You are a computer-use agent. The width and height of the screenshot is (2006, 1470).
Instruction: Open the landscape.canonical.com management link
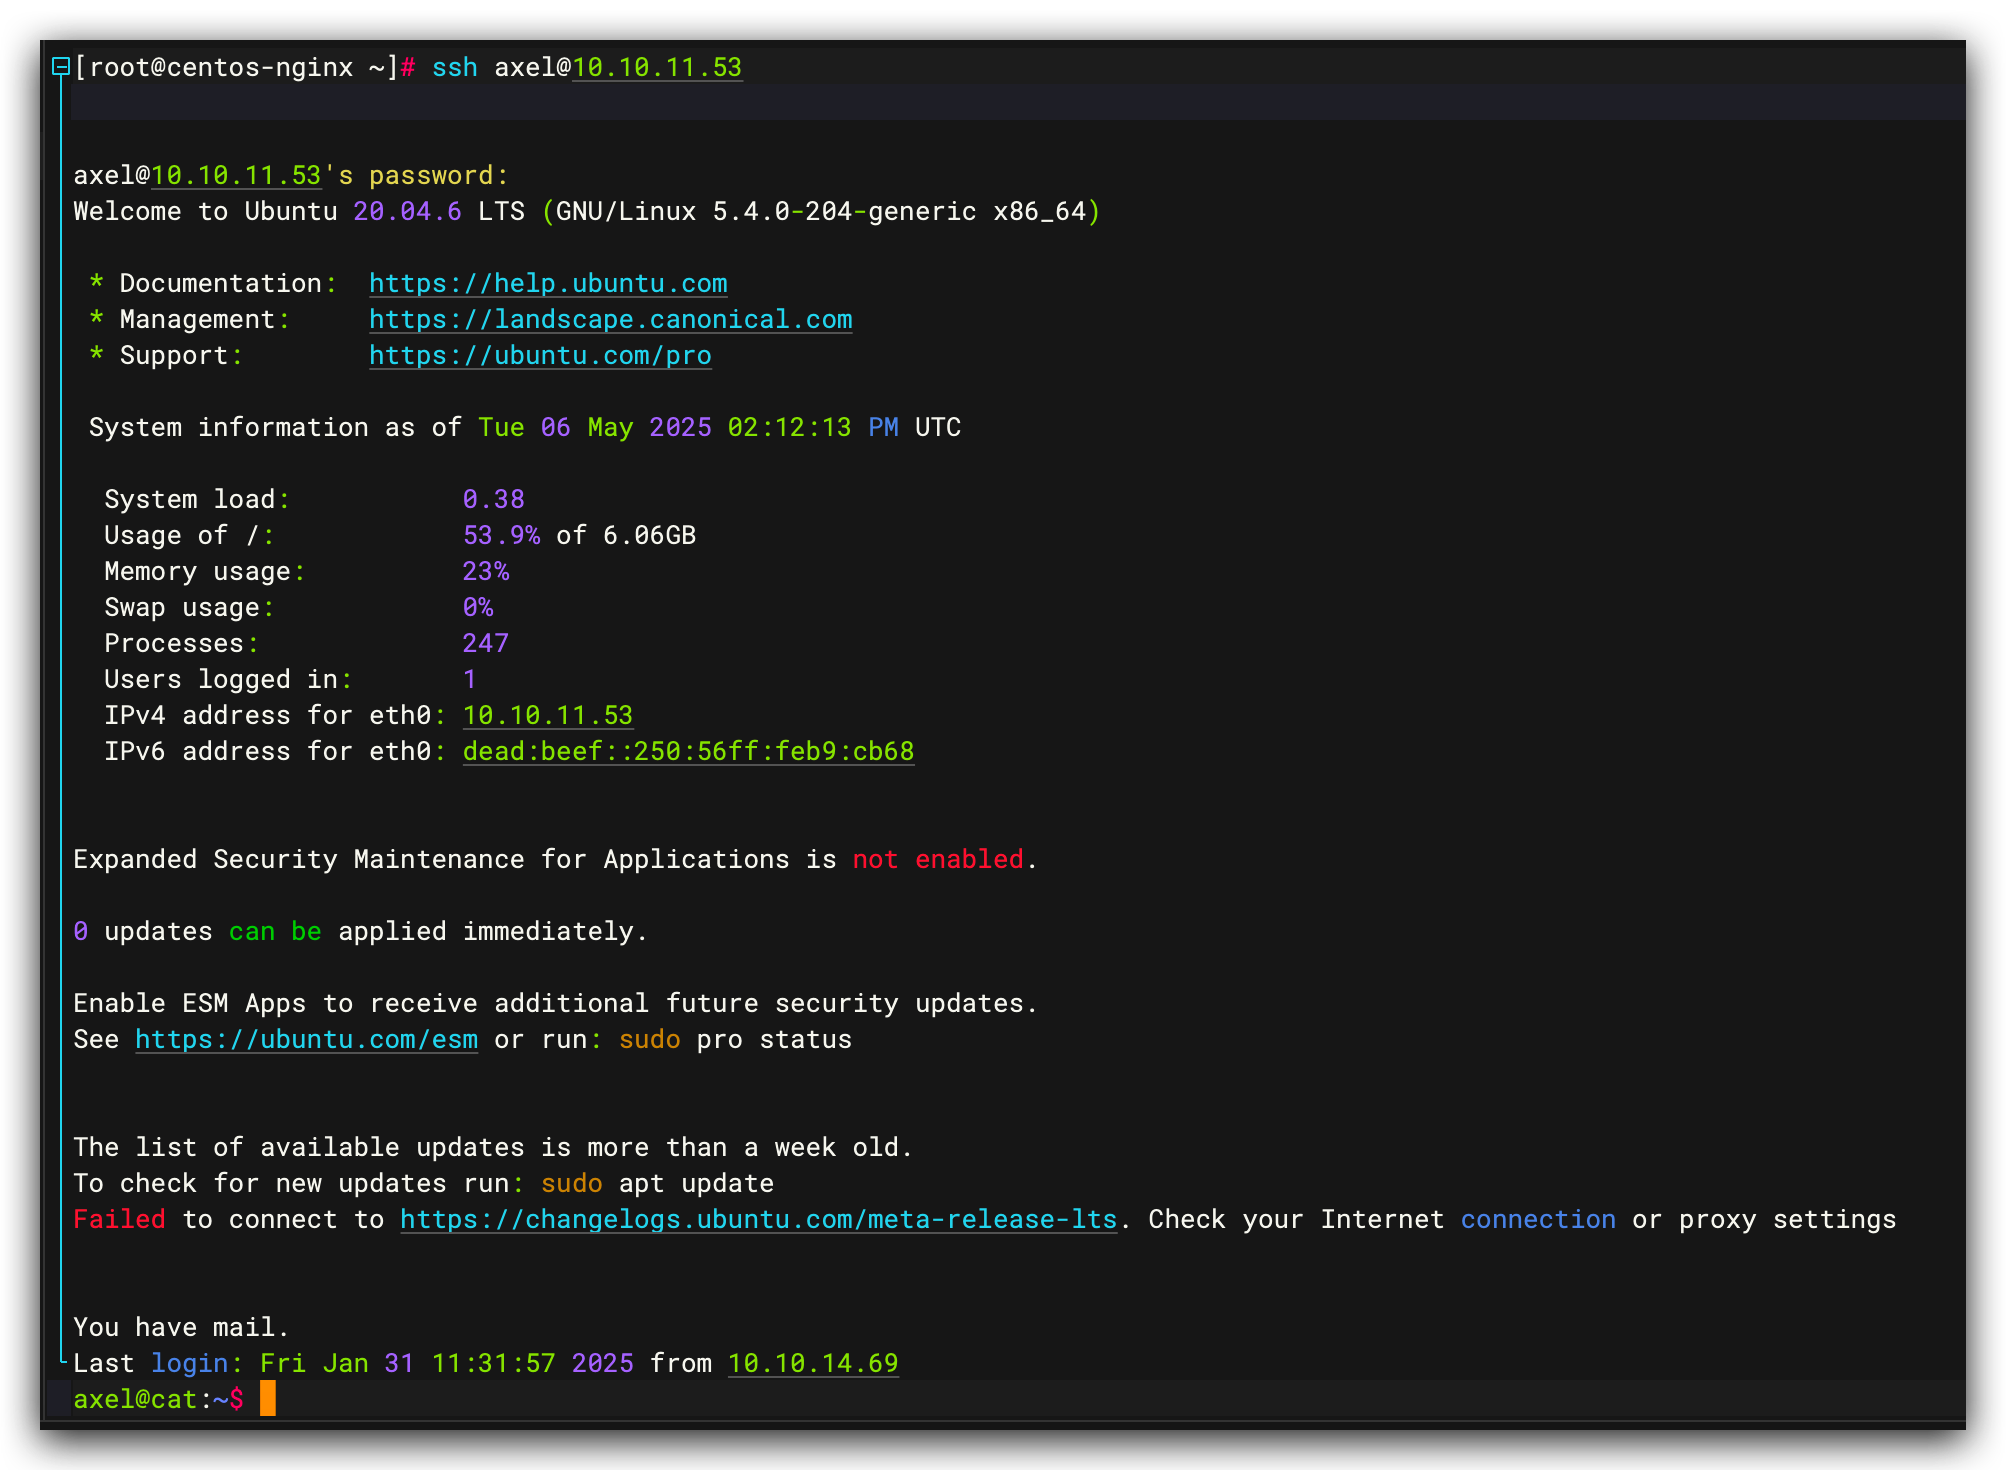(610, 320)
